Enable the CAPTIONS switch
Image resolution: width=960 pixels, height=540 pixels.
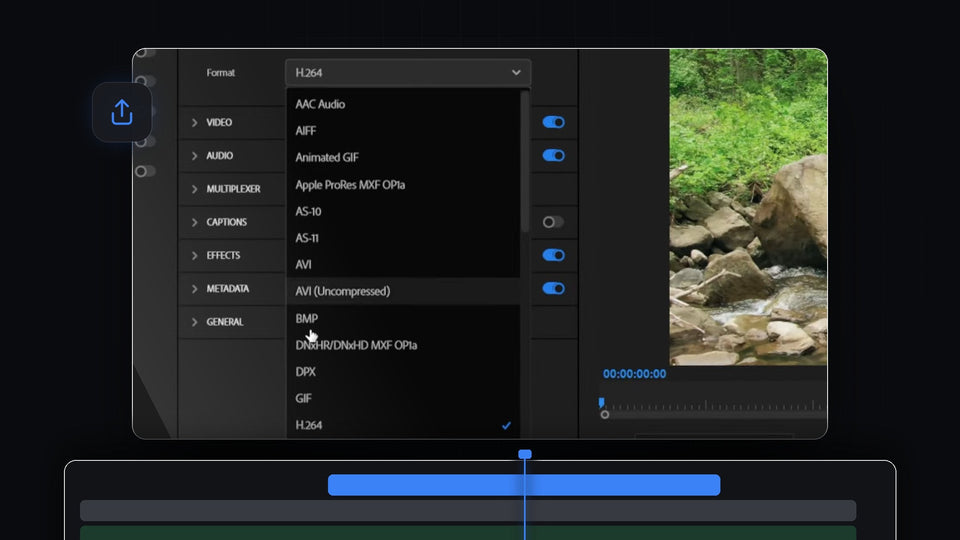pos(553,222)
